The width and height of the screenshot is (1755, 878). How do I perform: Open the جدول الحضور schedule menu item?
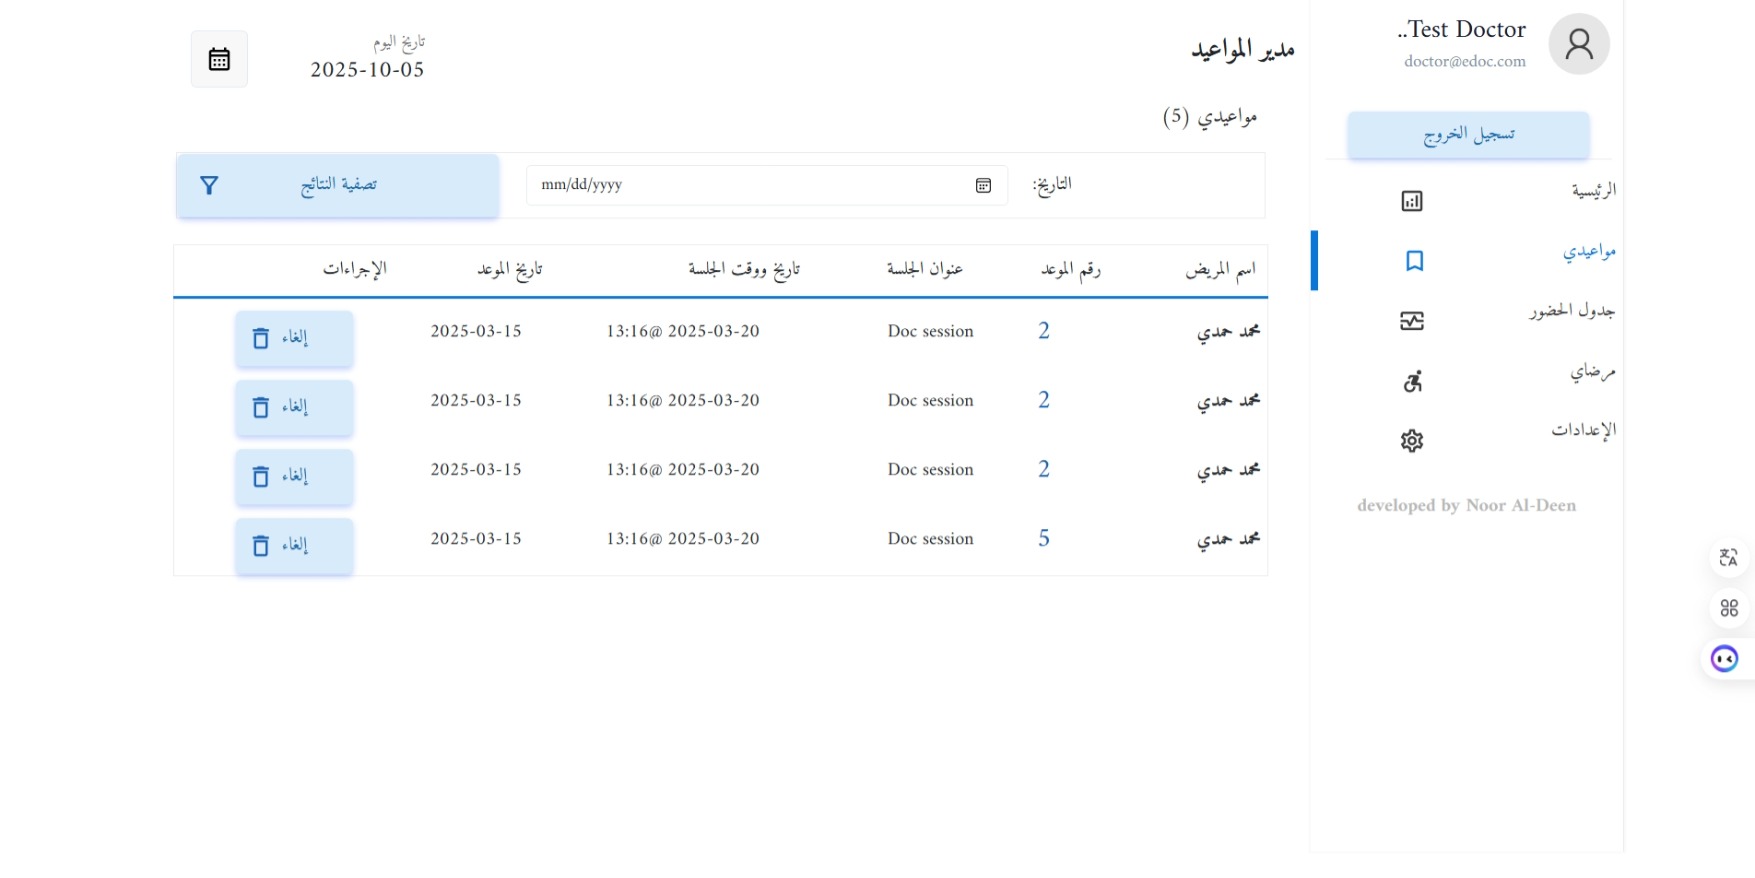[x=1571, y=311]
